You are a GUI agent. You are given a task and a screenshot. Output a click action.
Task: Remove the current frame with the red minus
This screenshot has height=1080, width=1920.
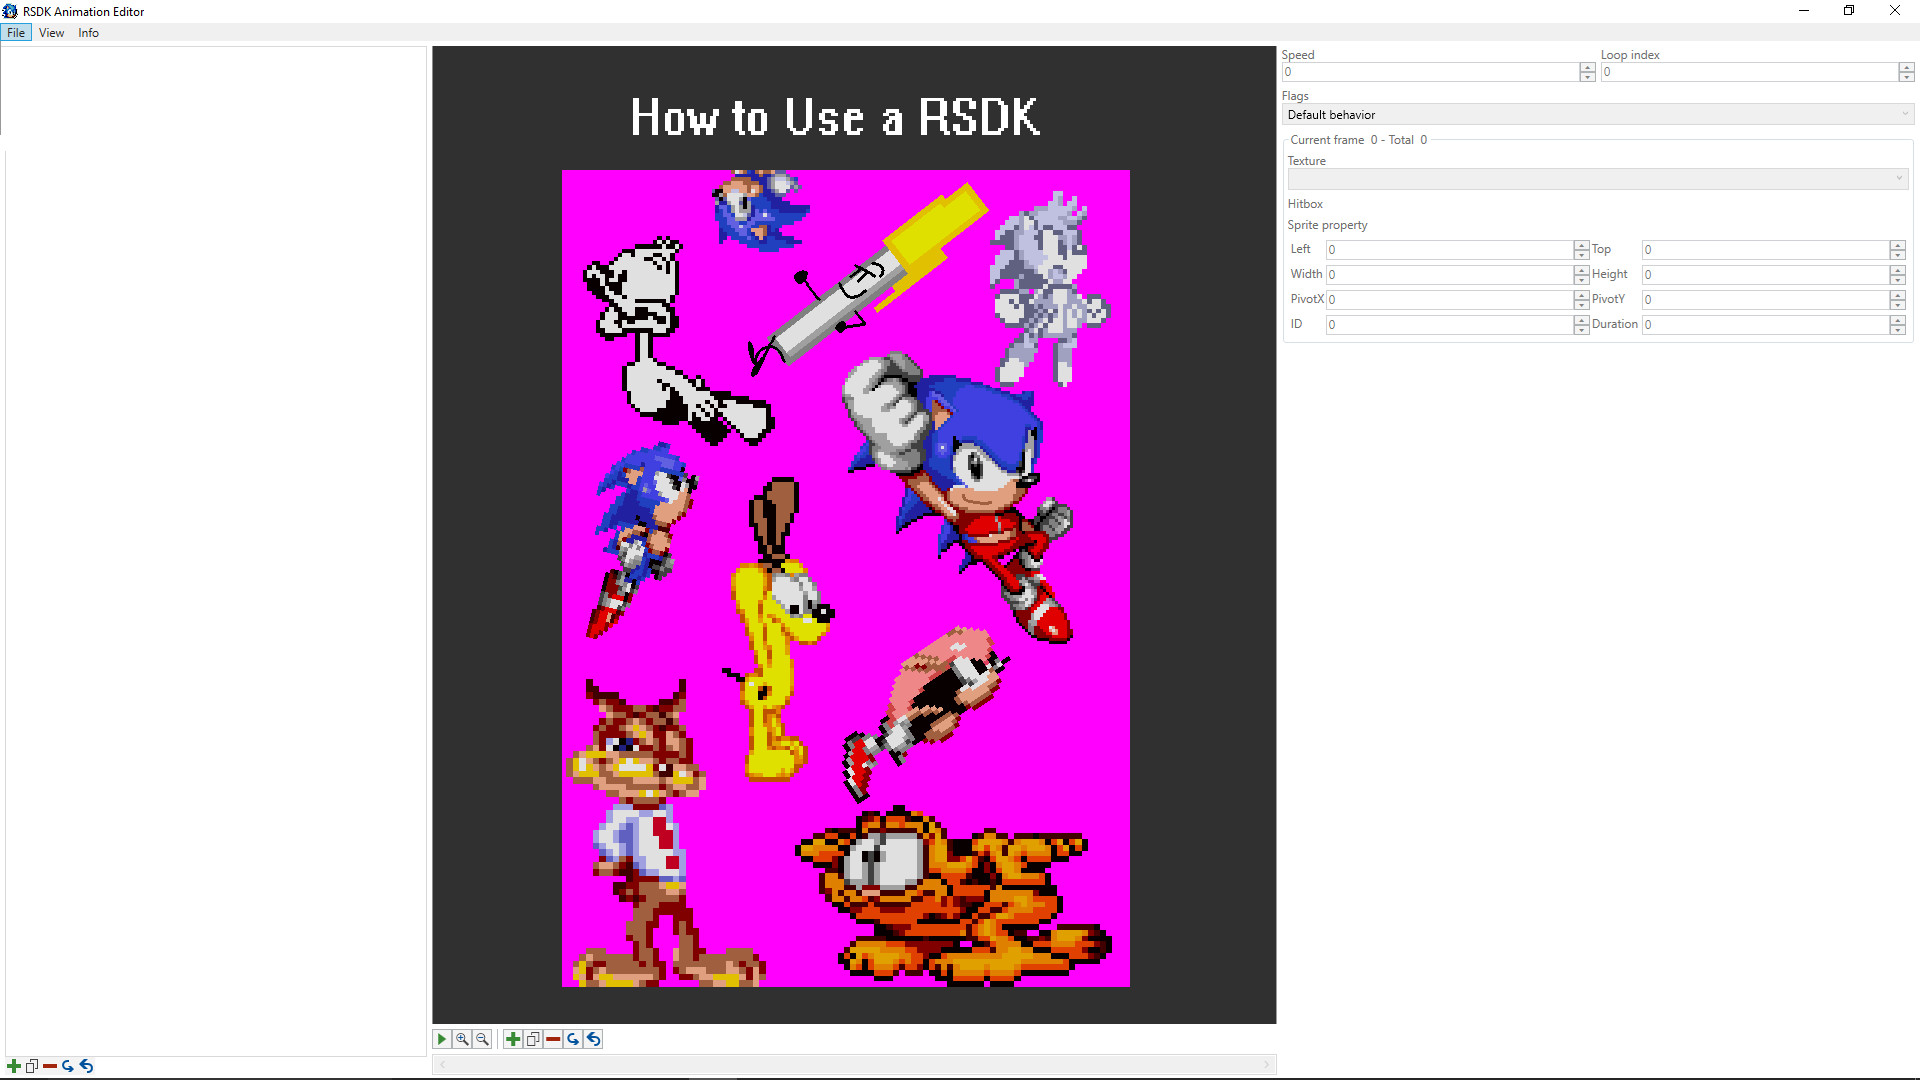click(553, 1039)
